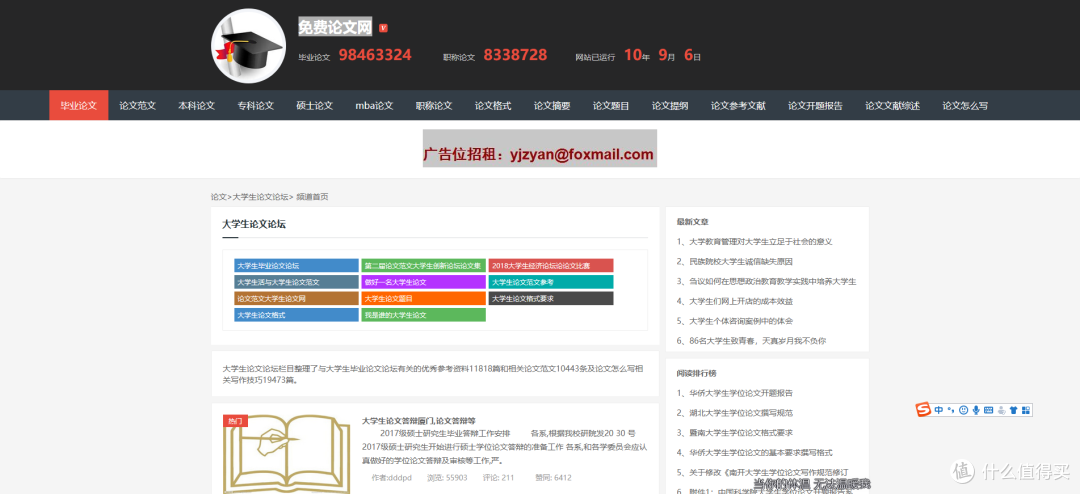This screenshot has width=1080, height=494.
Task: Open the green 我是谁的大学生论文 tag
Action: (424, 315)
